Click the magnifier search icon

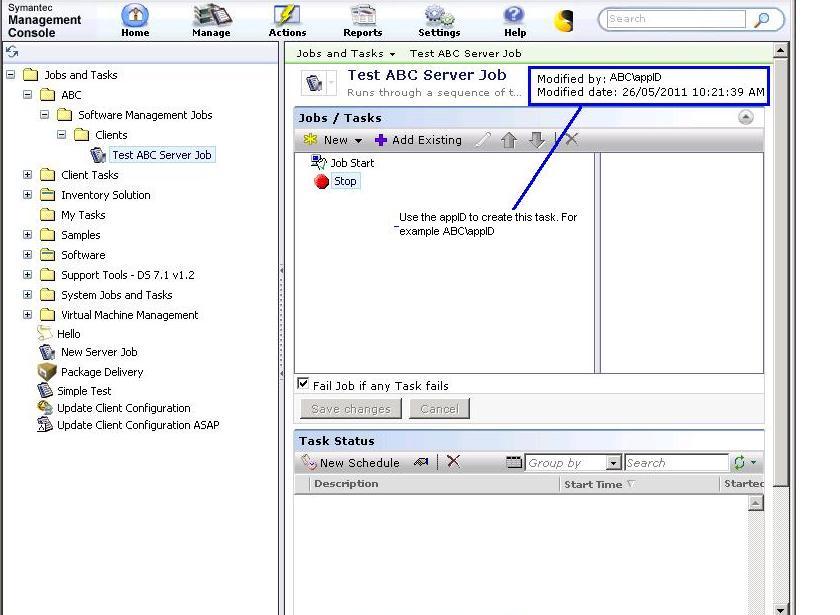[761, 19]
